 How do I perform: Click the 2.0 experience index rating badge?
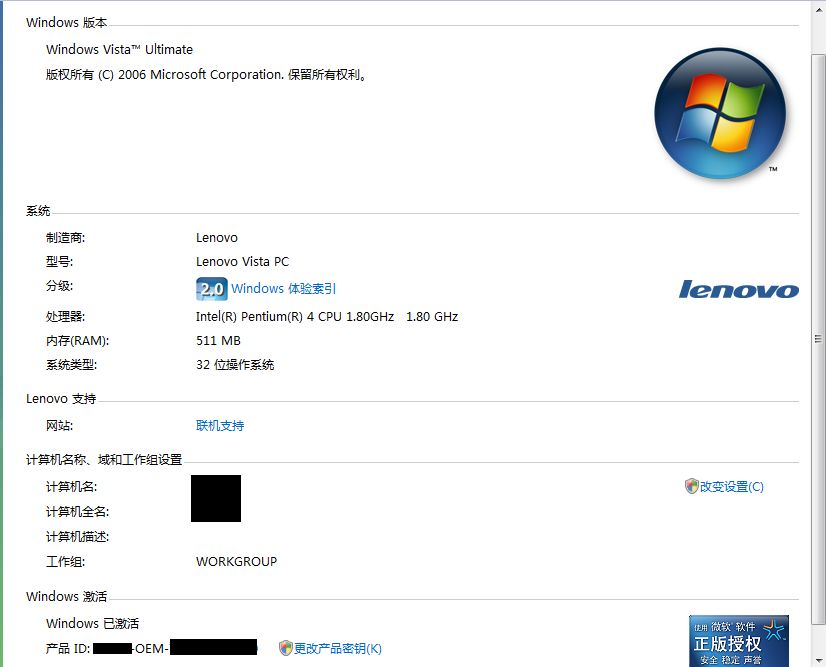pos(212,289)
